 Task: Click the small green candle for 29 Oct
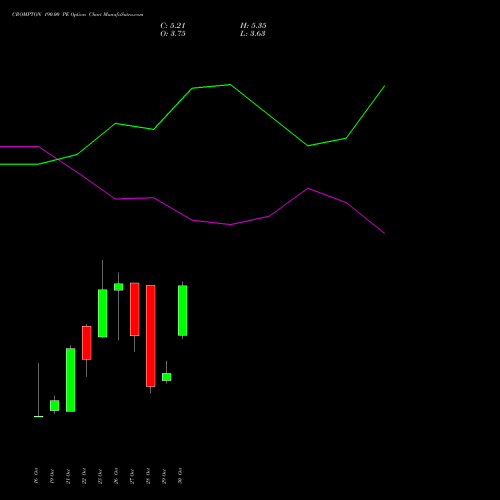167,377
